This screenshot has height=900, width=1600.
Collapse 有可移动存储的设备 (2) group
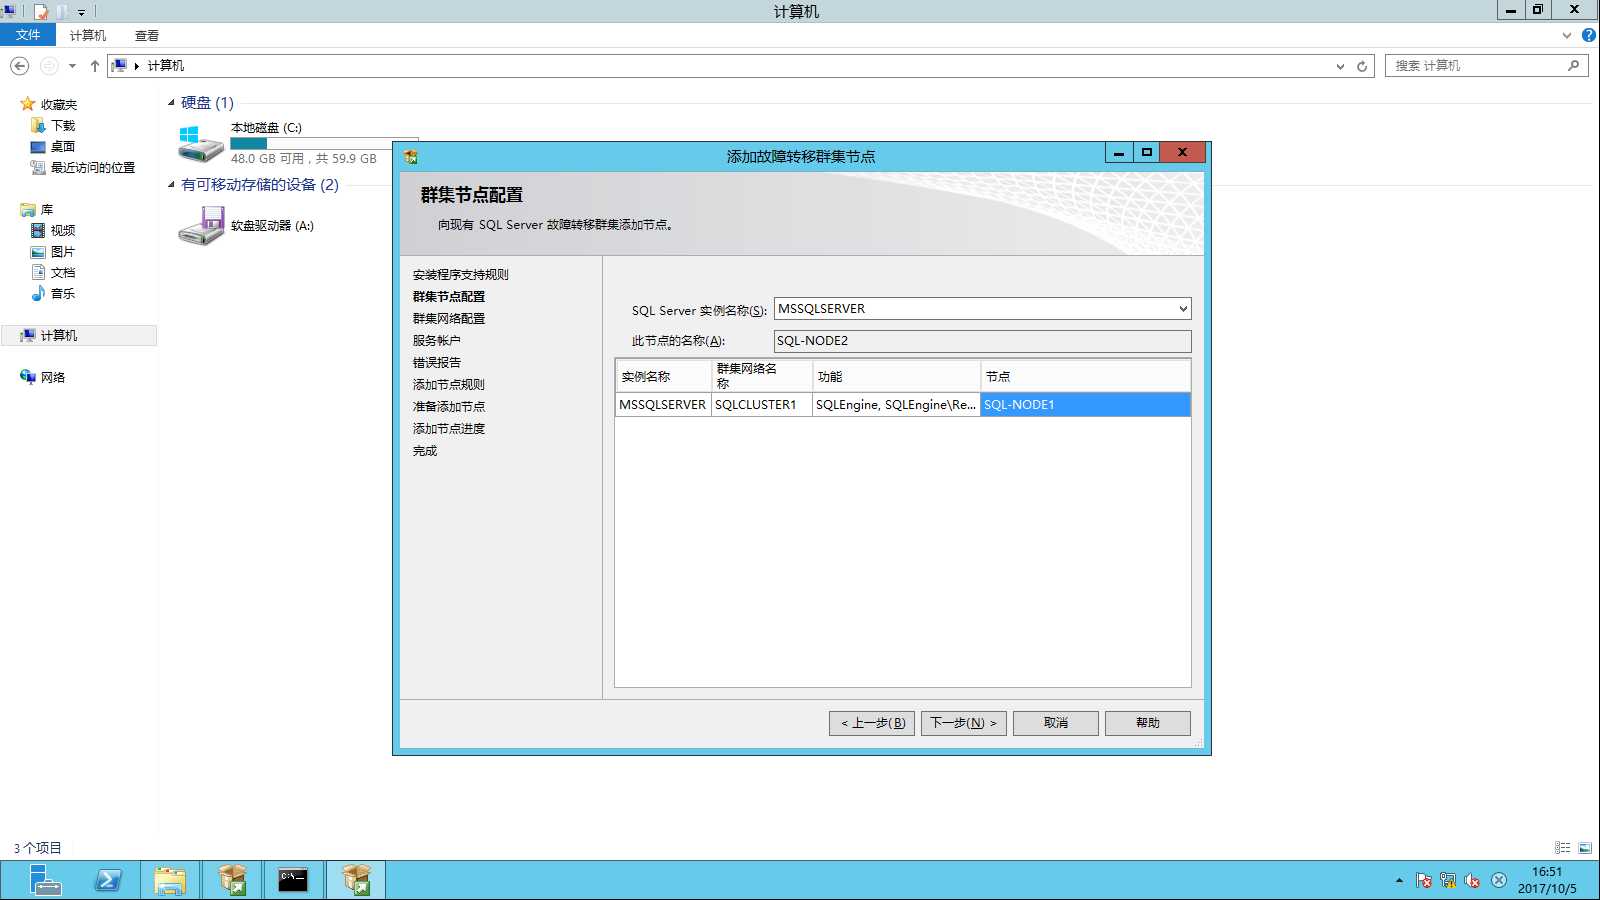pyautogui.click(x=171, y=185)
